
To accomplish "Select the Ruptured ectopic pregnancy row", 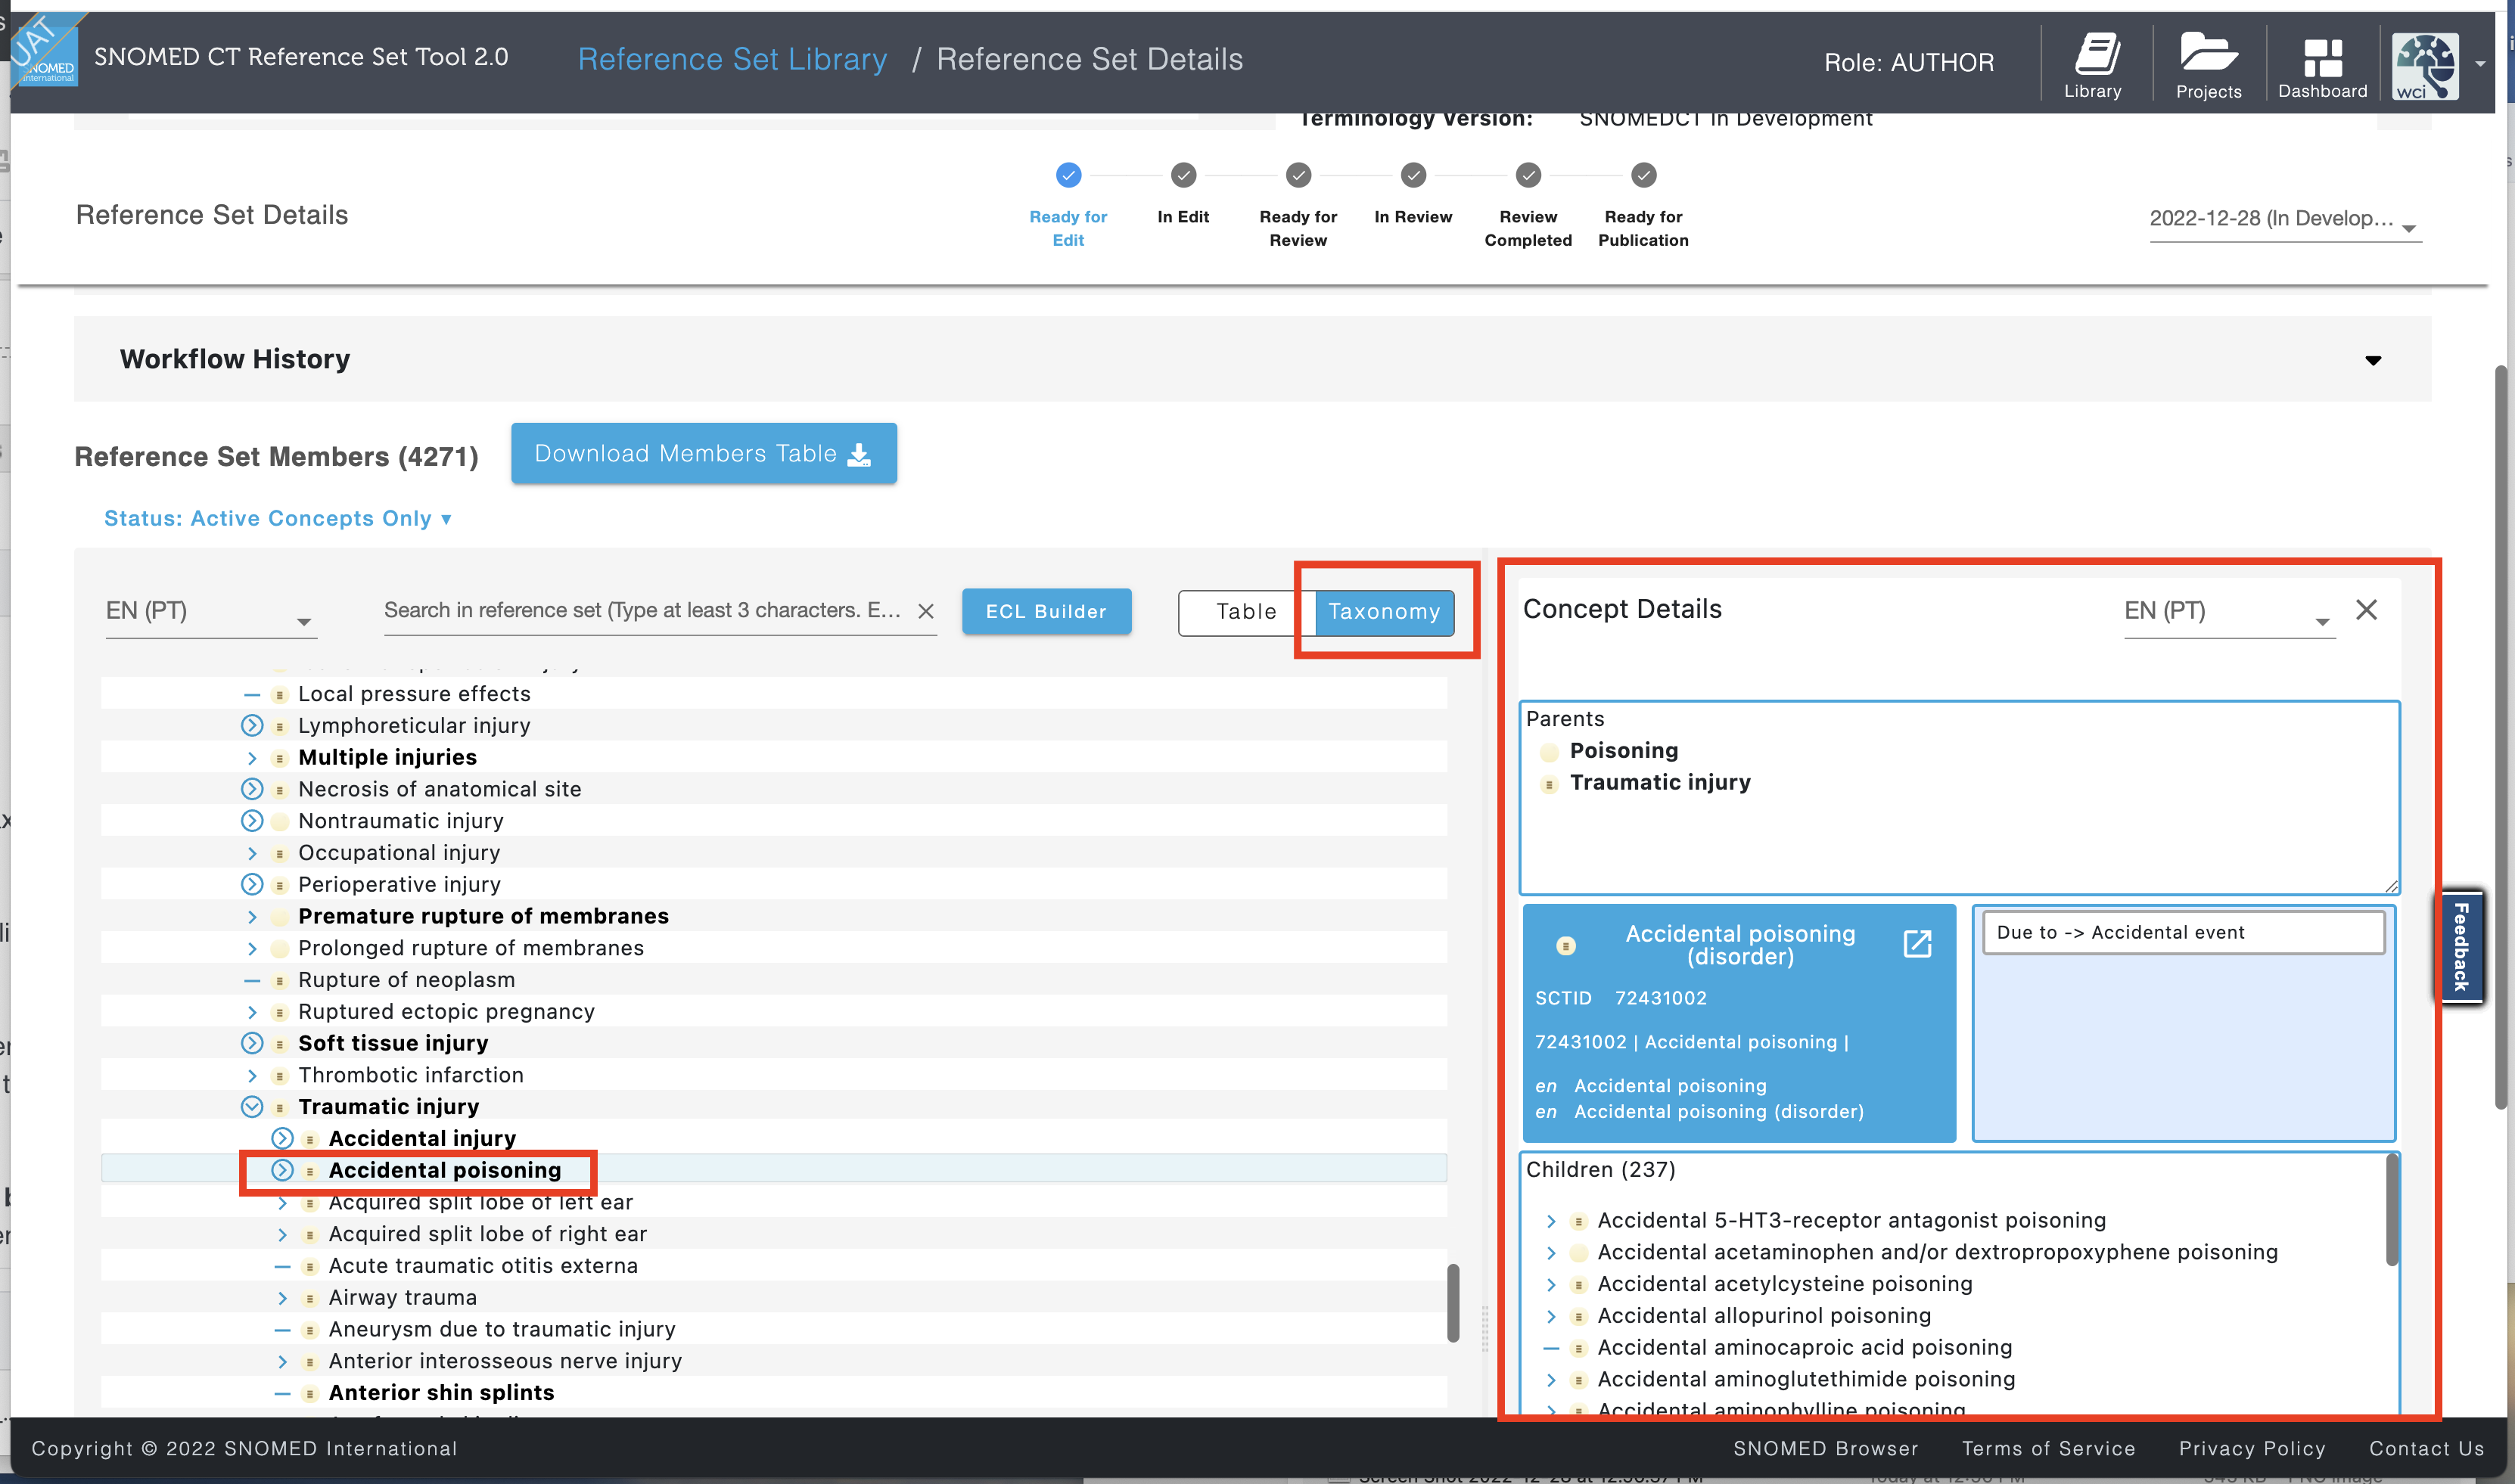I will tap(774, 1011).
